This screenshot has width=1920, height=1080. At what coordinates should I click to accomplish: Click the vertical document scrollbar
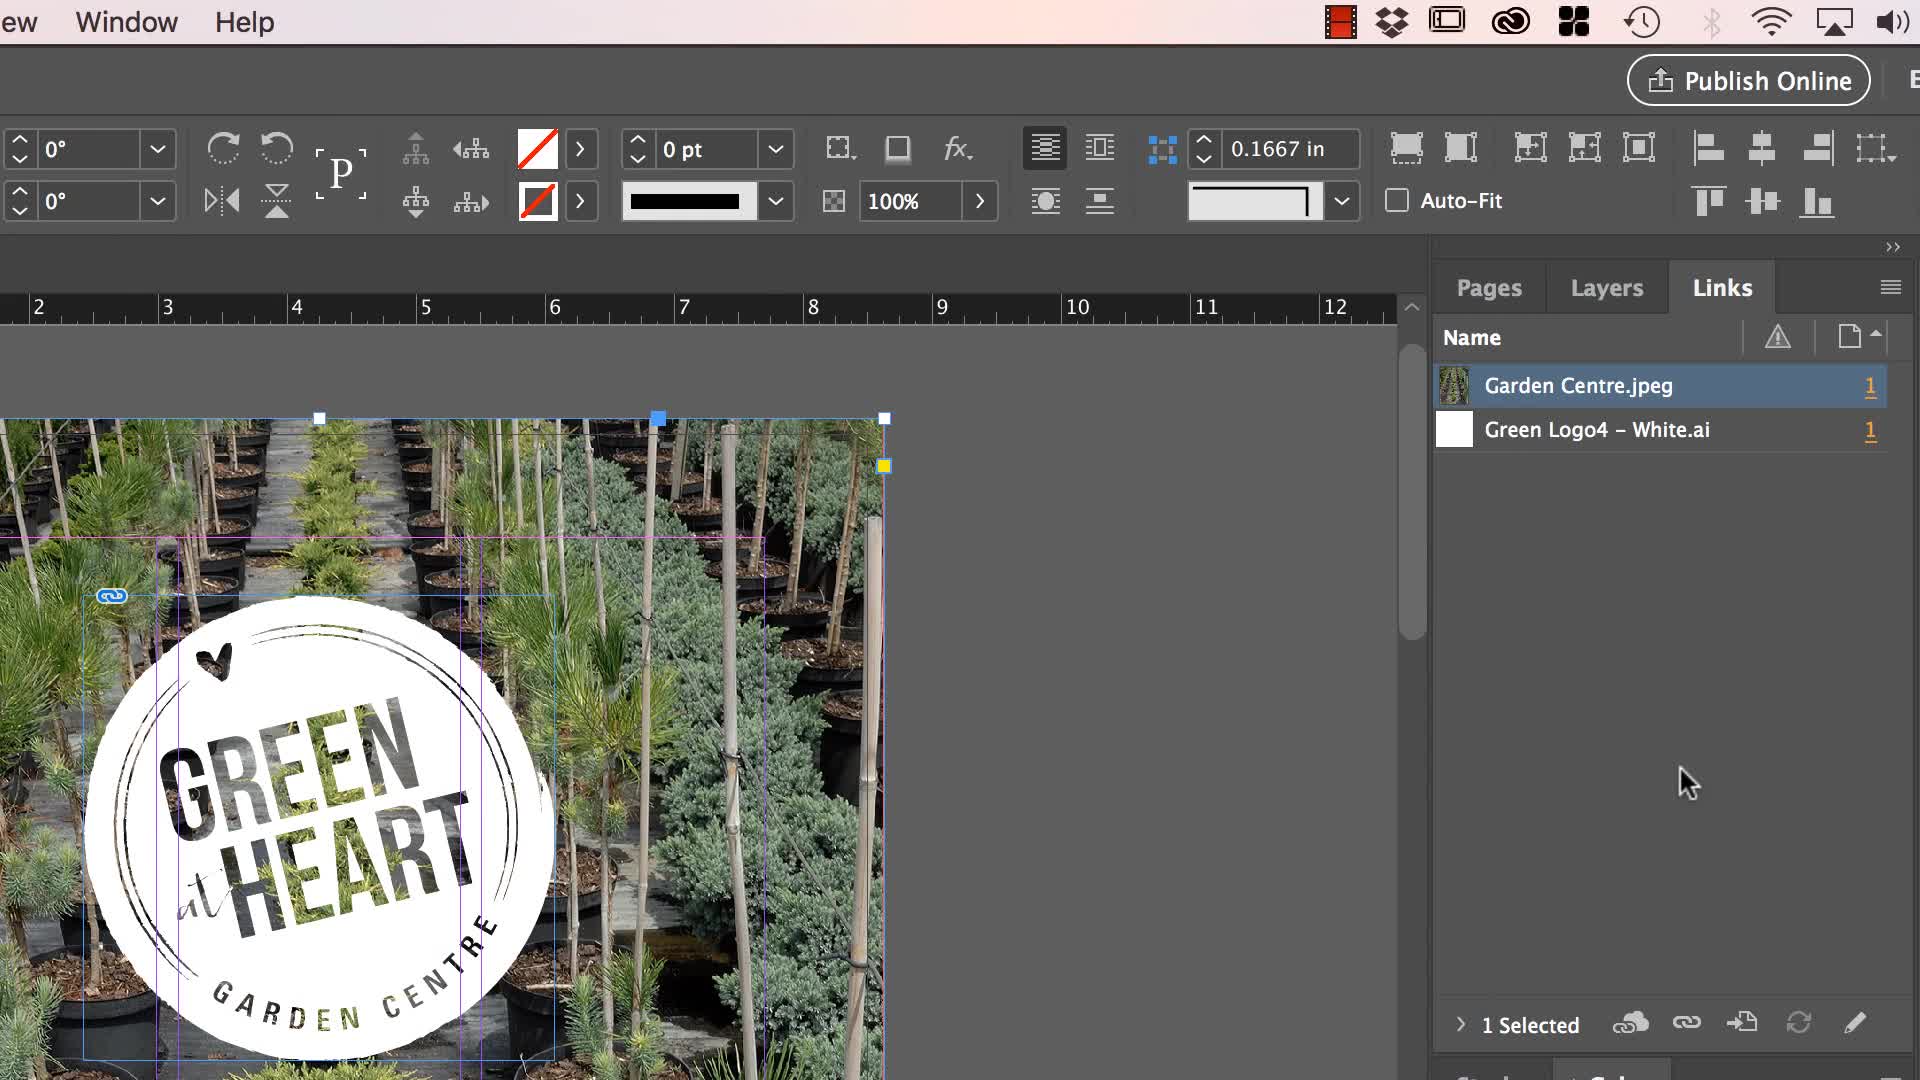point(1412,492)
